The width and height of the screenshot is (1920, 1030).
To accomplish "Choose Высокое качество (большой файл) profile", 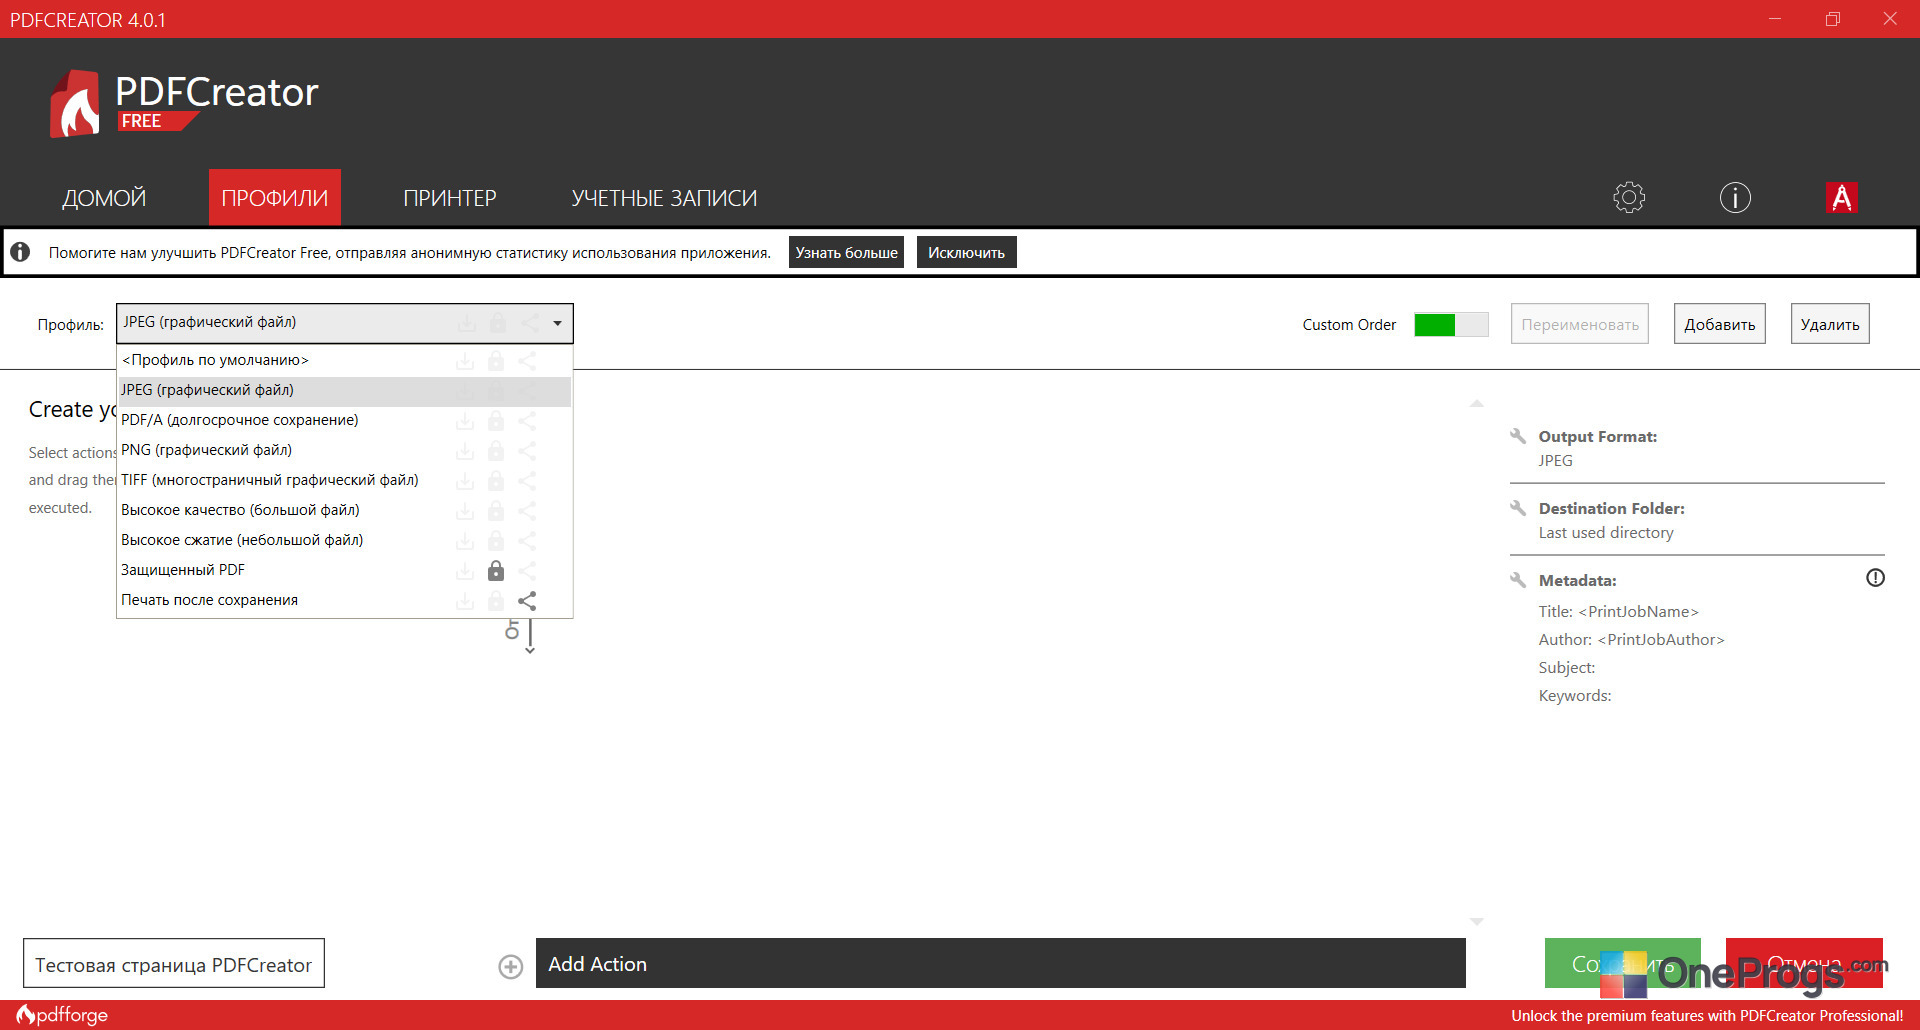I will [x=344, y=510].
